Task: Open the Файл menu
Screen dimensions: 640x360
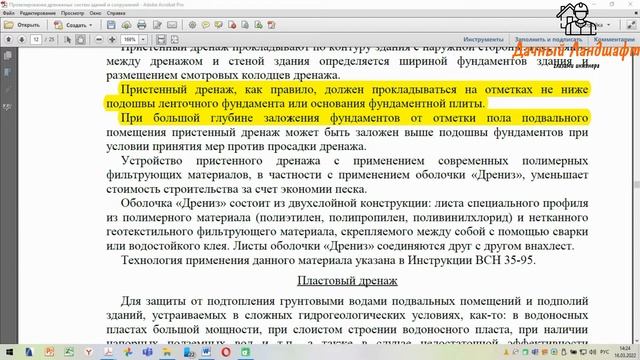Action: (x=8, y=13)
